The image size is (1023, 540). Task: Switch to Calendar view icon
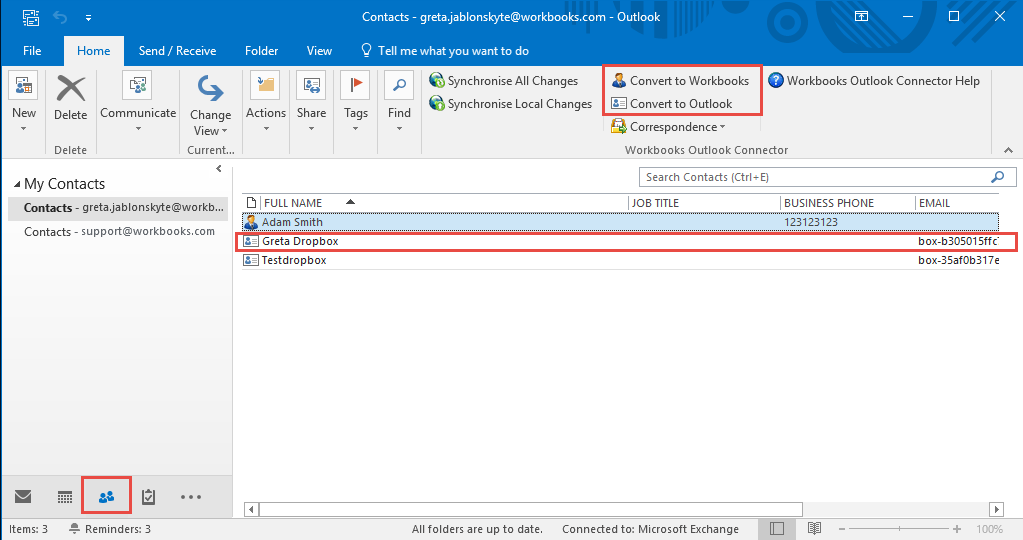(x=65, y=497)
